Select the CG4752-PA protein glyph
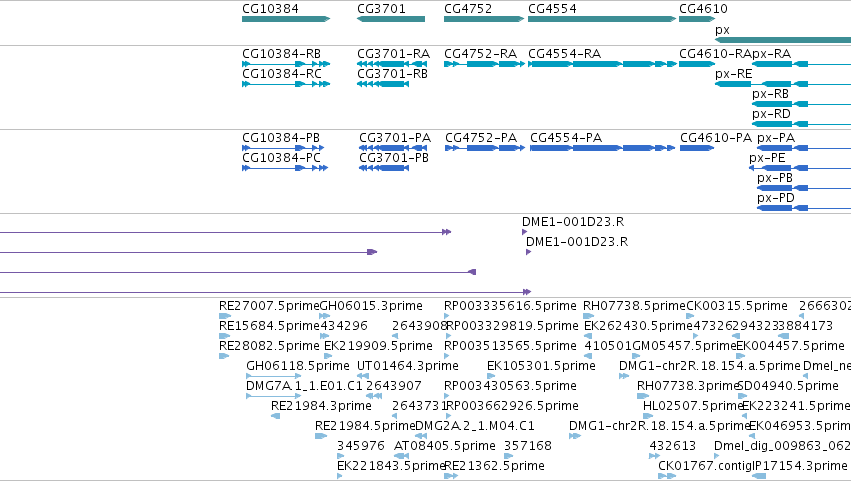 pyautogui.click(x=485, y=148)
